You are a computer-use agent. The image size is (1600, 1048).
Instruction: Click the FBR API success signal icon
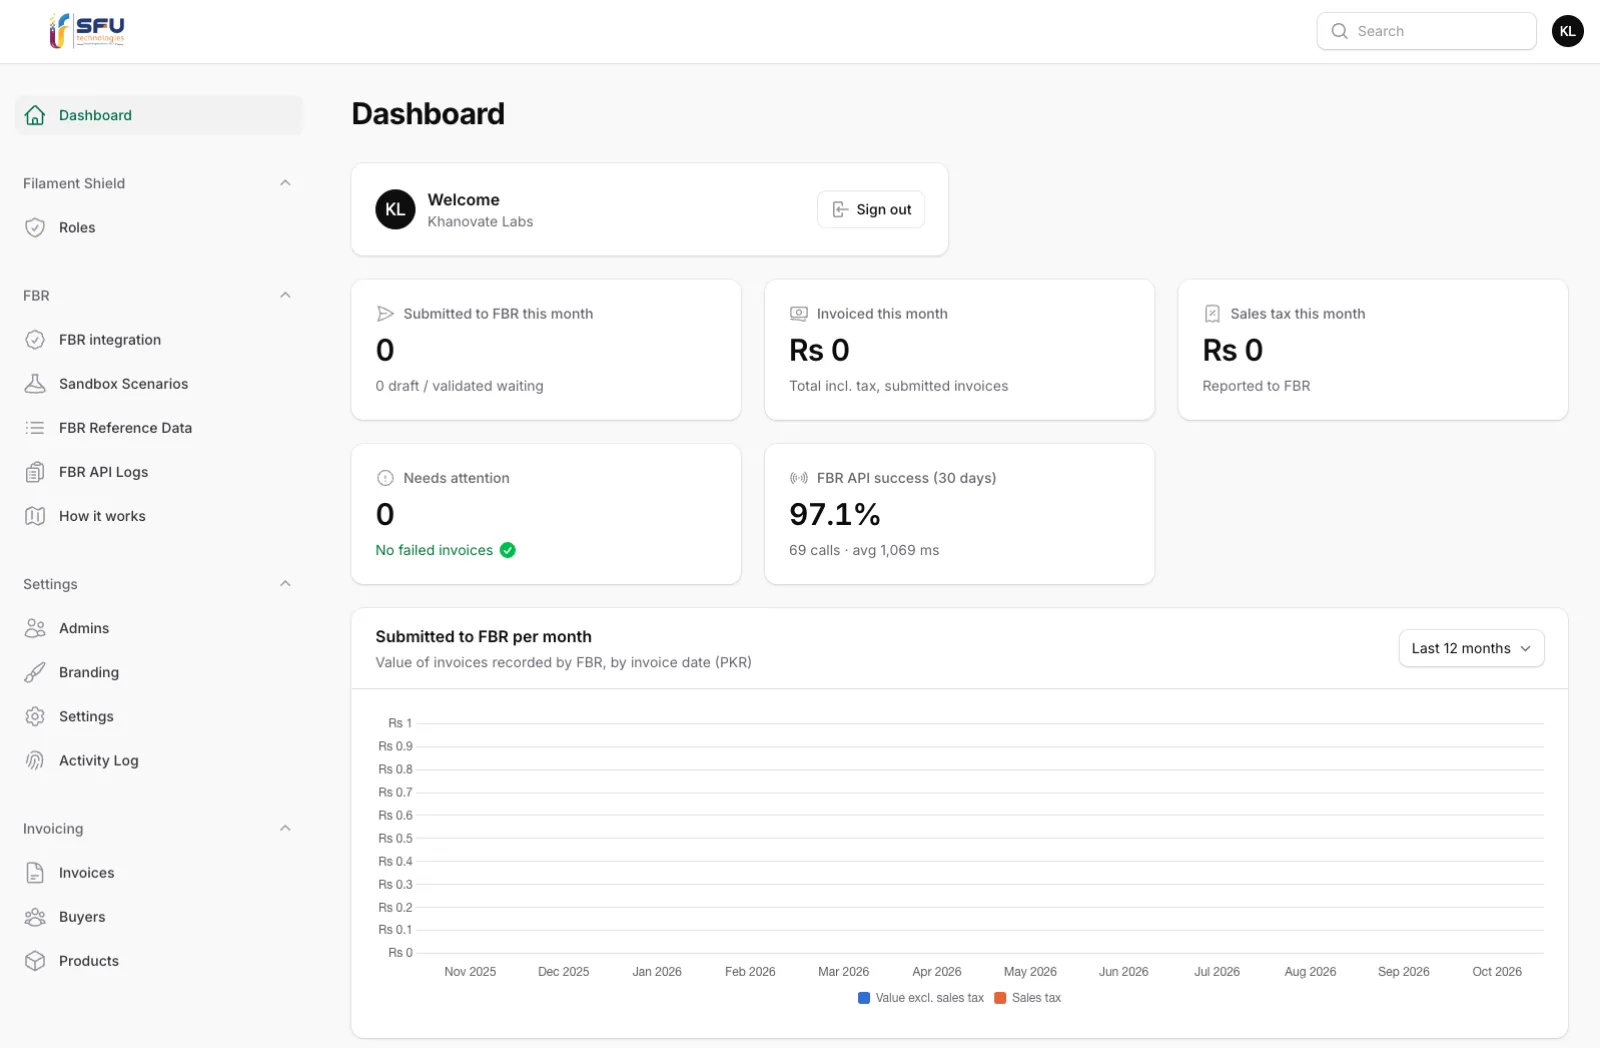click(799, 478)
